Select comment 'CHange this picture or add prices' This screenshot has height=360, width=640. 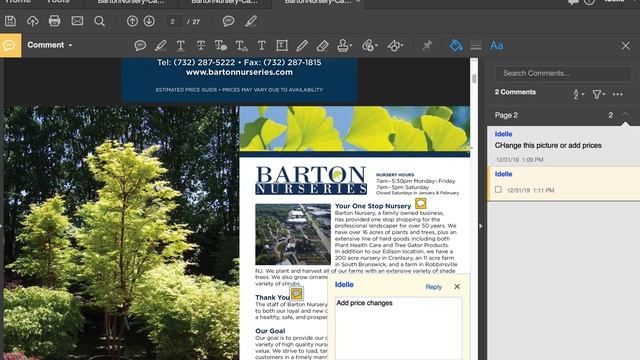[564, 146]
